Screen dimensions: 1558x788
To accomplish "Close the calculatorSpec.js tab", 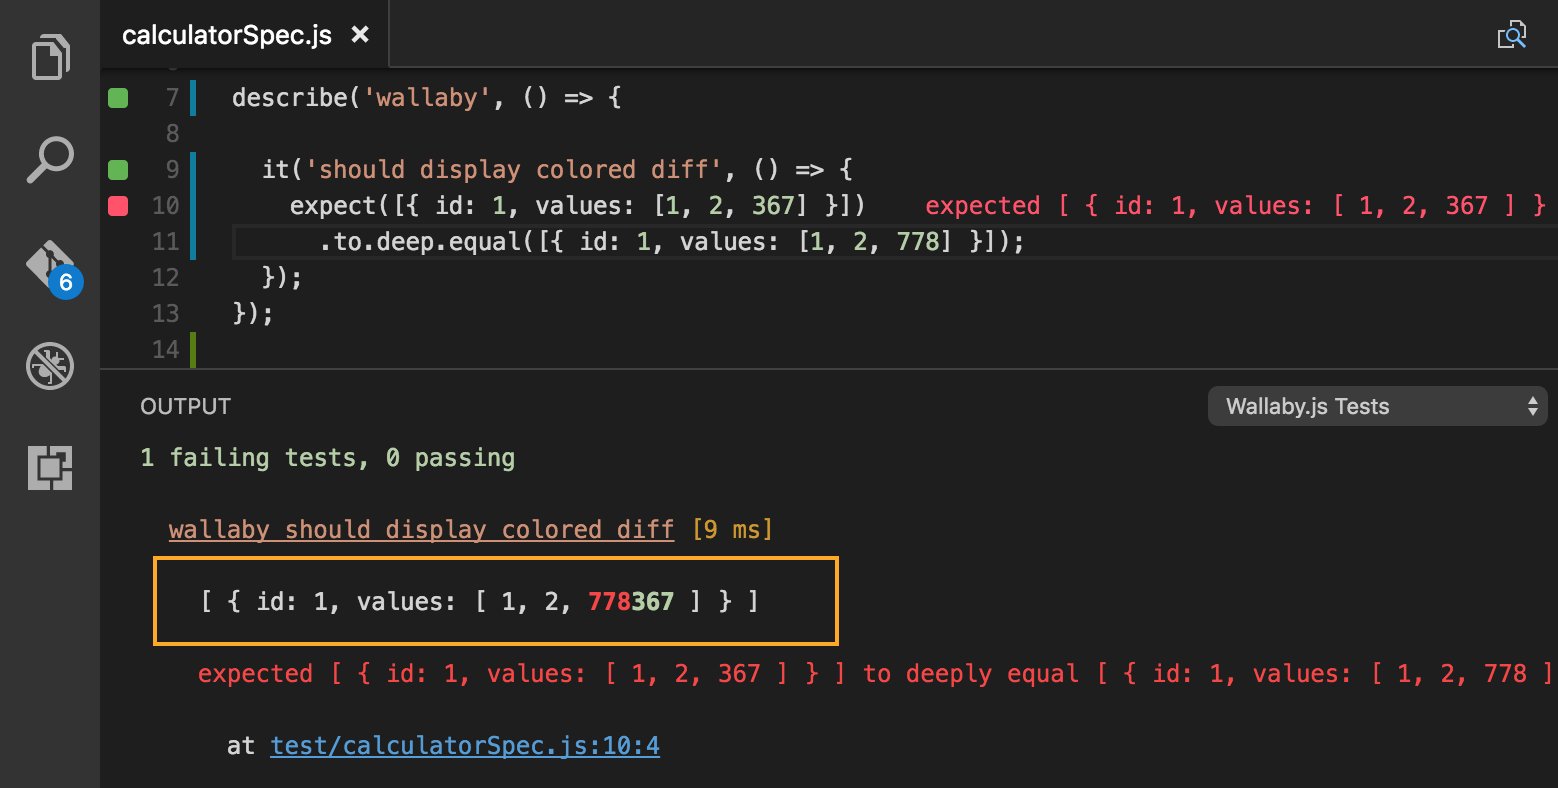I will (x=360, y=35).
